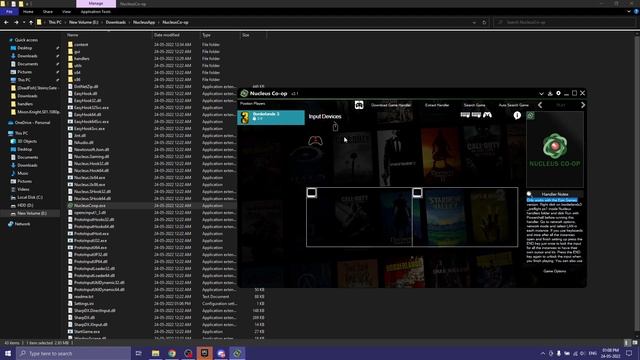Select HDD (D:) in sidebar
Viewport: 640px width, 360px height.
[x=25, y=205]
